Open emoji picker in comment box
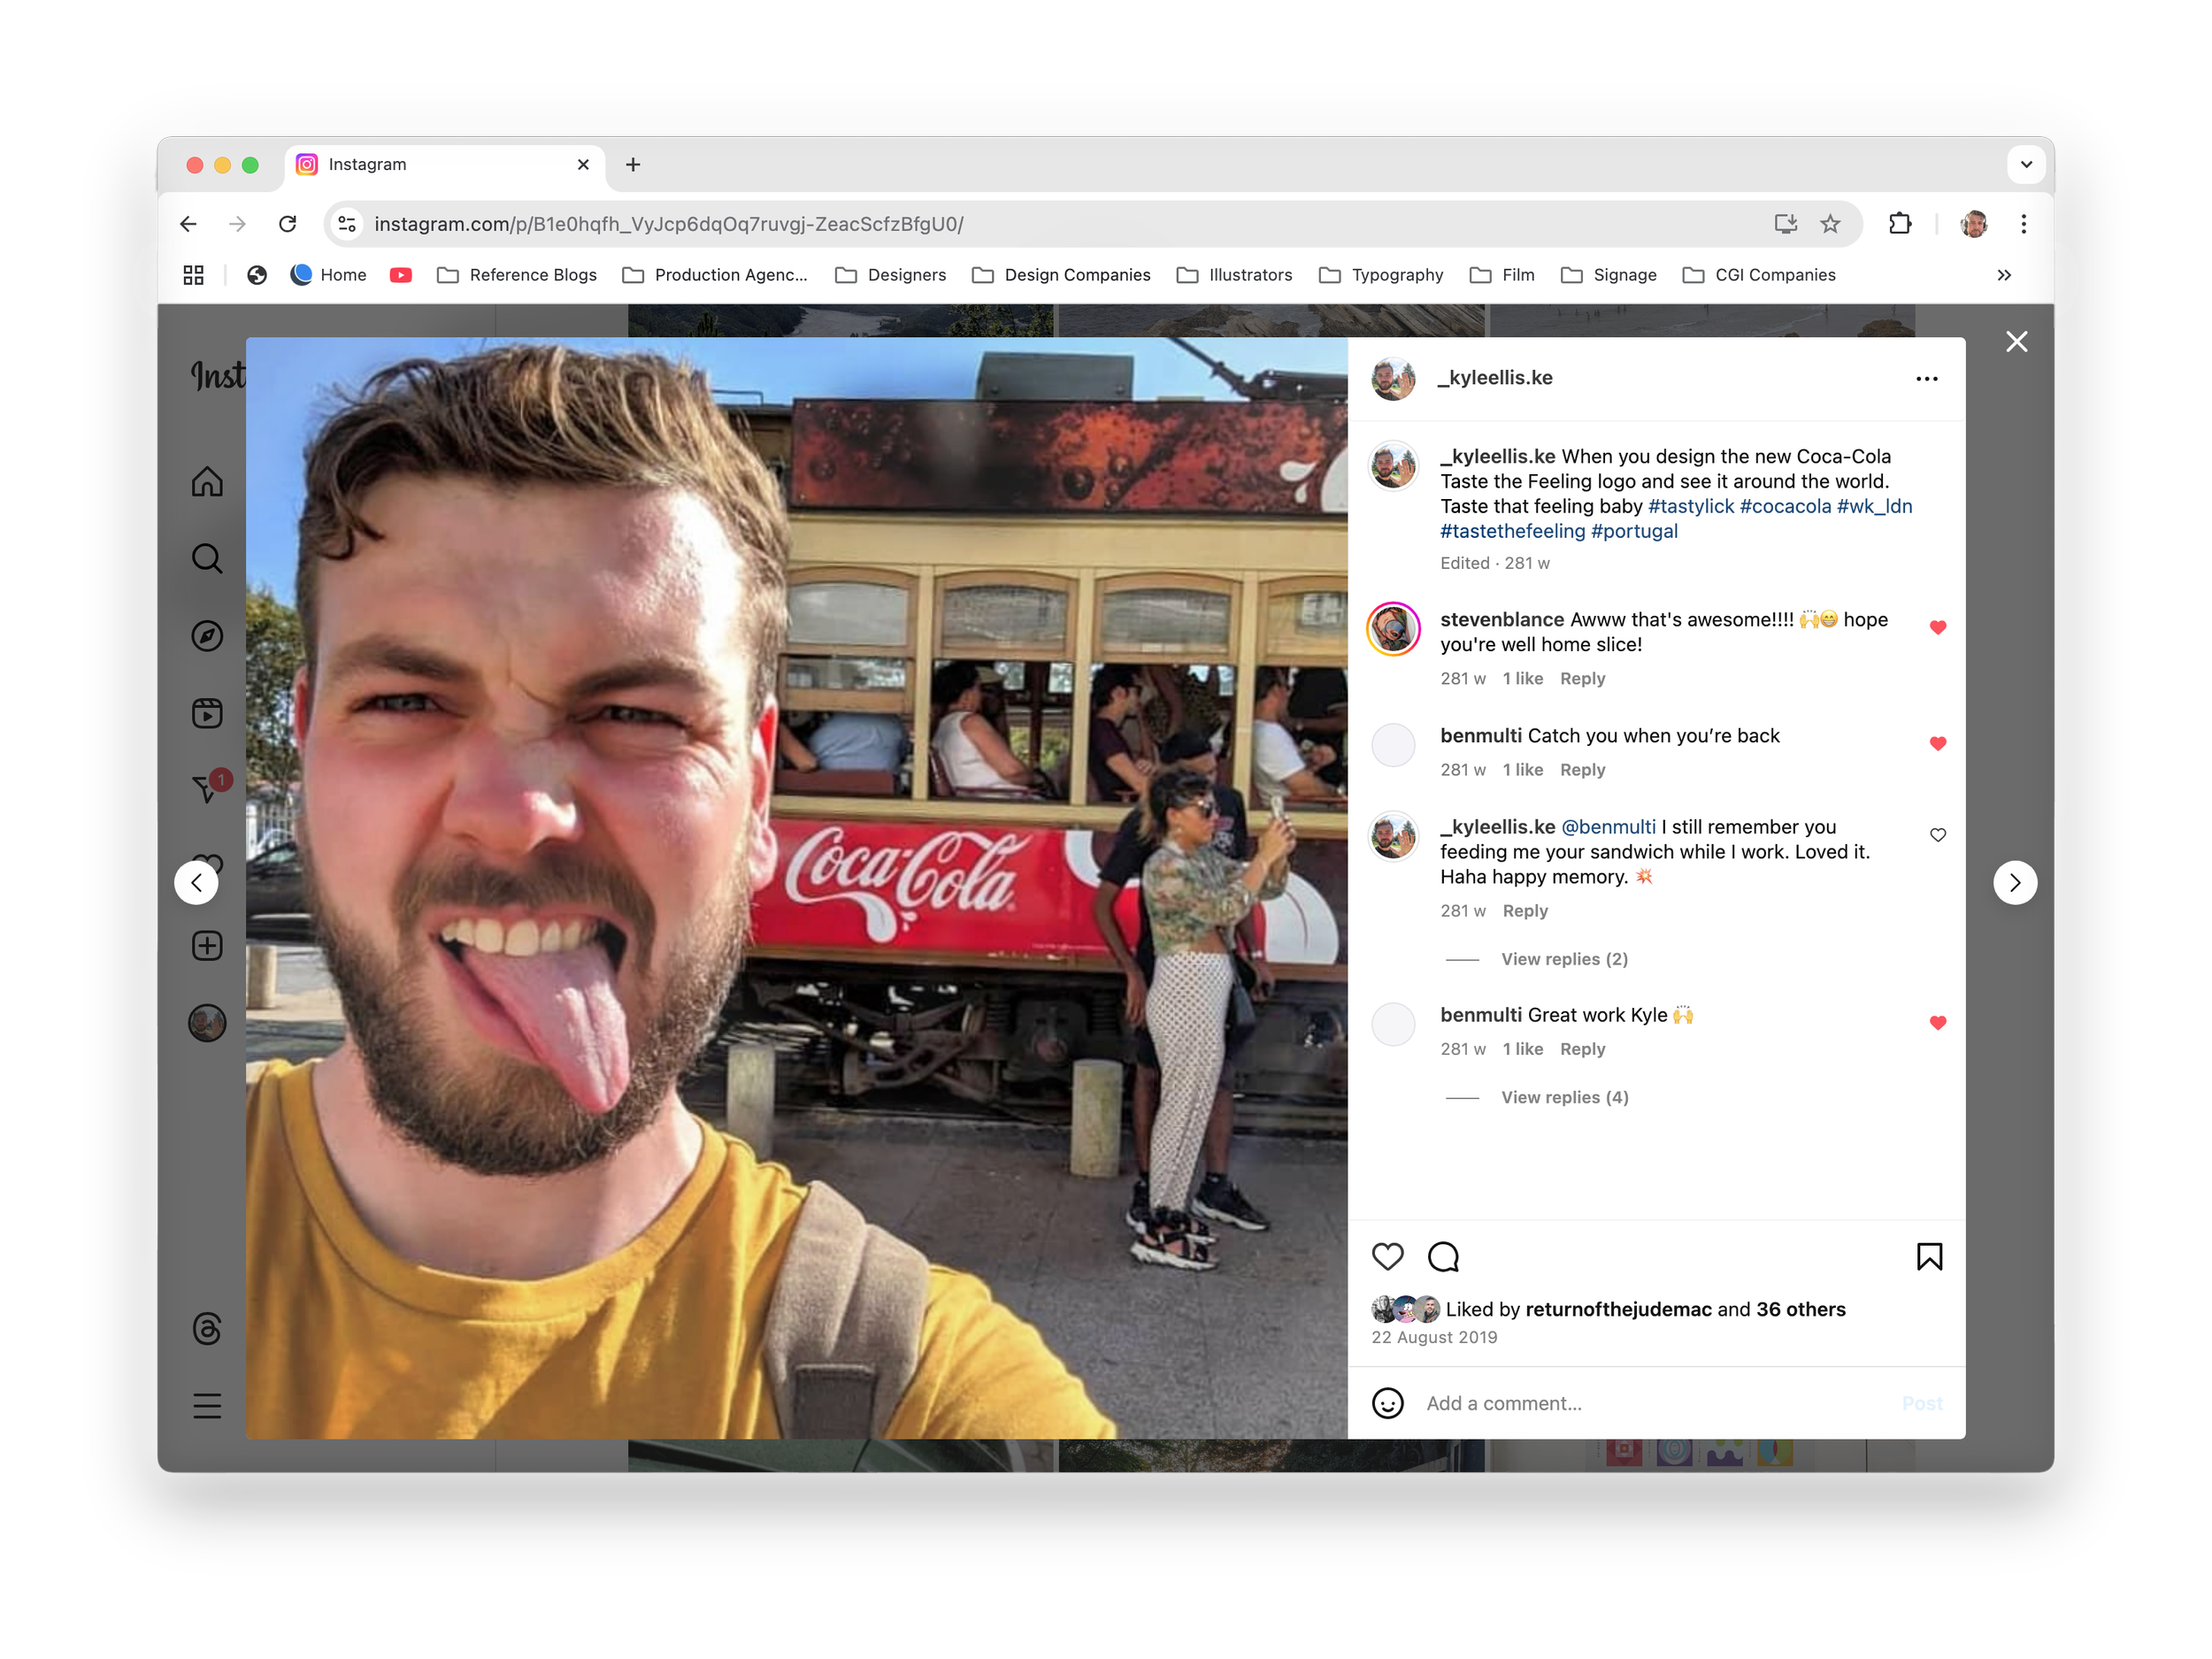Viewport: 2212px width, 1659px height. pyautogui.click(x=1387, y=1403)
